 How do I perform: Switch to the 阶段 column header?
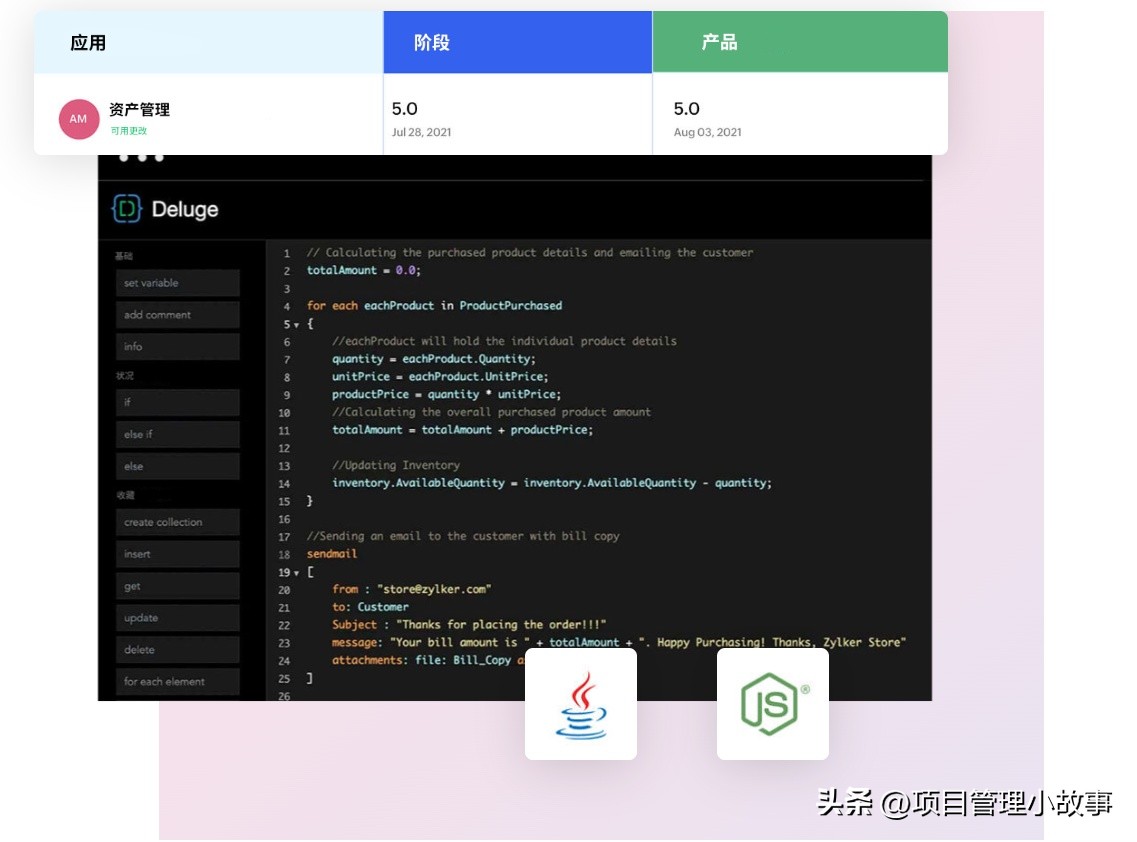click(517, 41)
